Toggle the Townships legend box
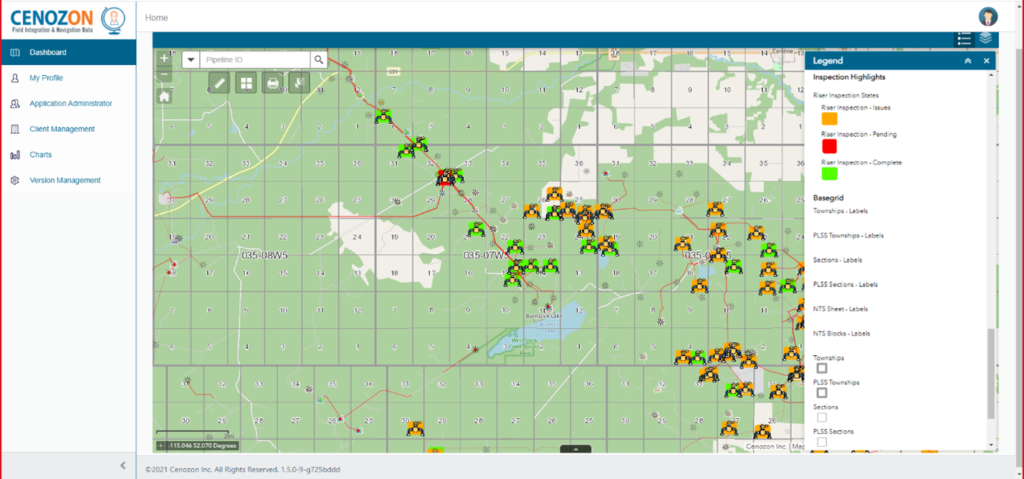Screen dimensions: 1024x479 click(x=822, y=369)
